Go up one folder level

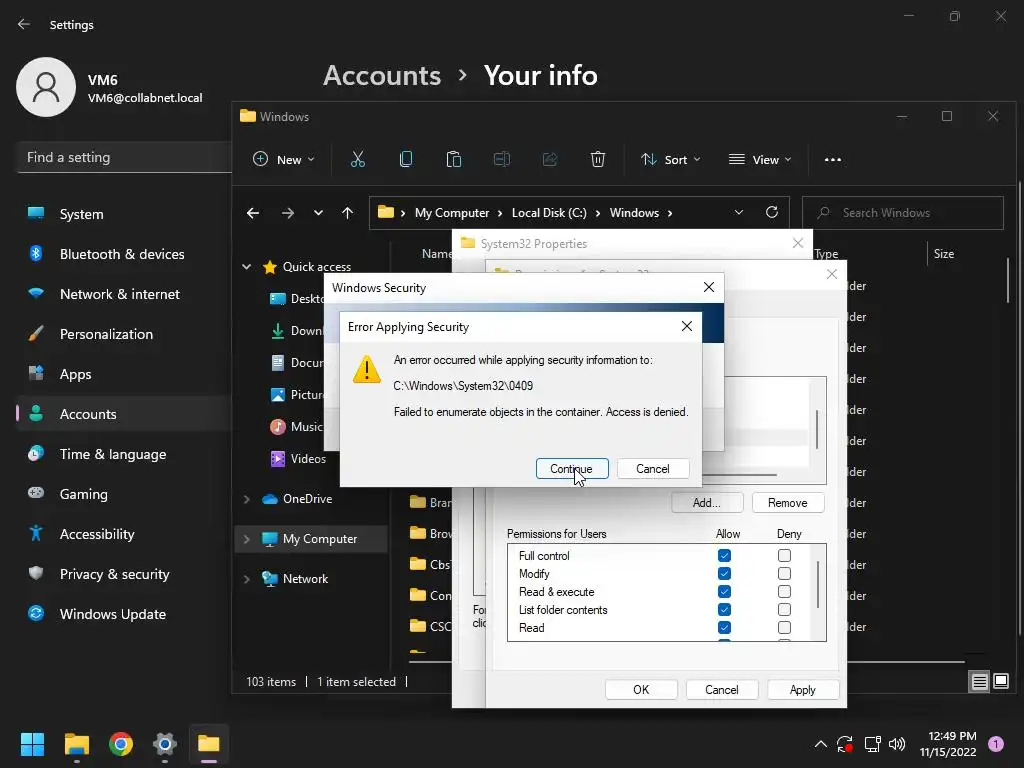click(347, 213)
